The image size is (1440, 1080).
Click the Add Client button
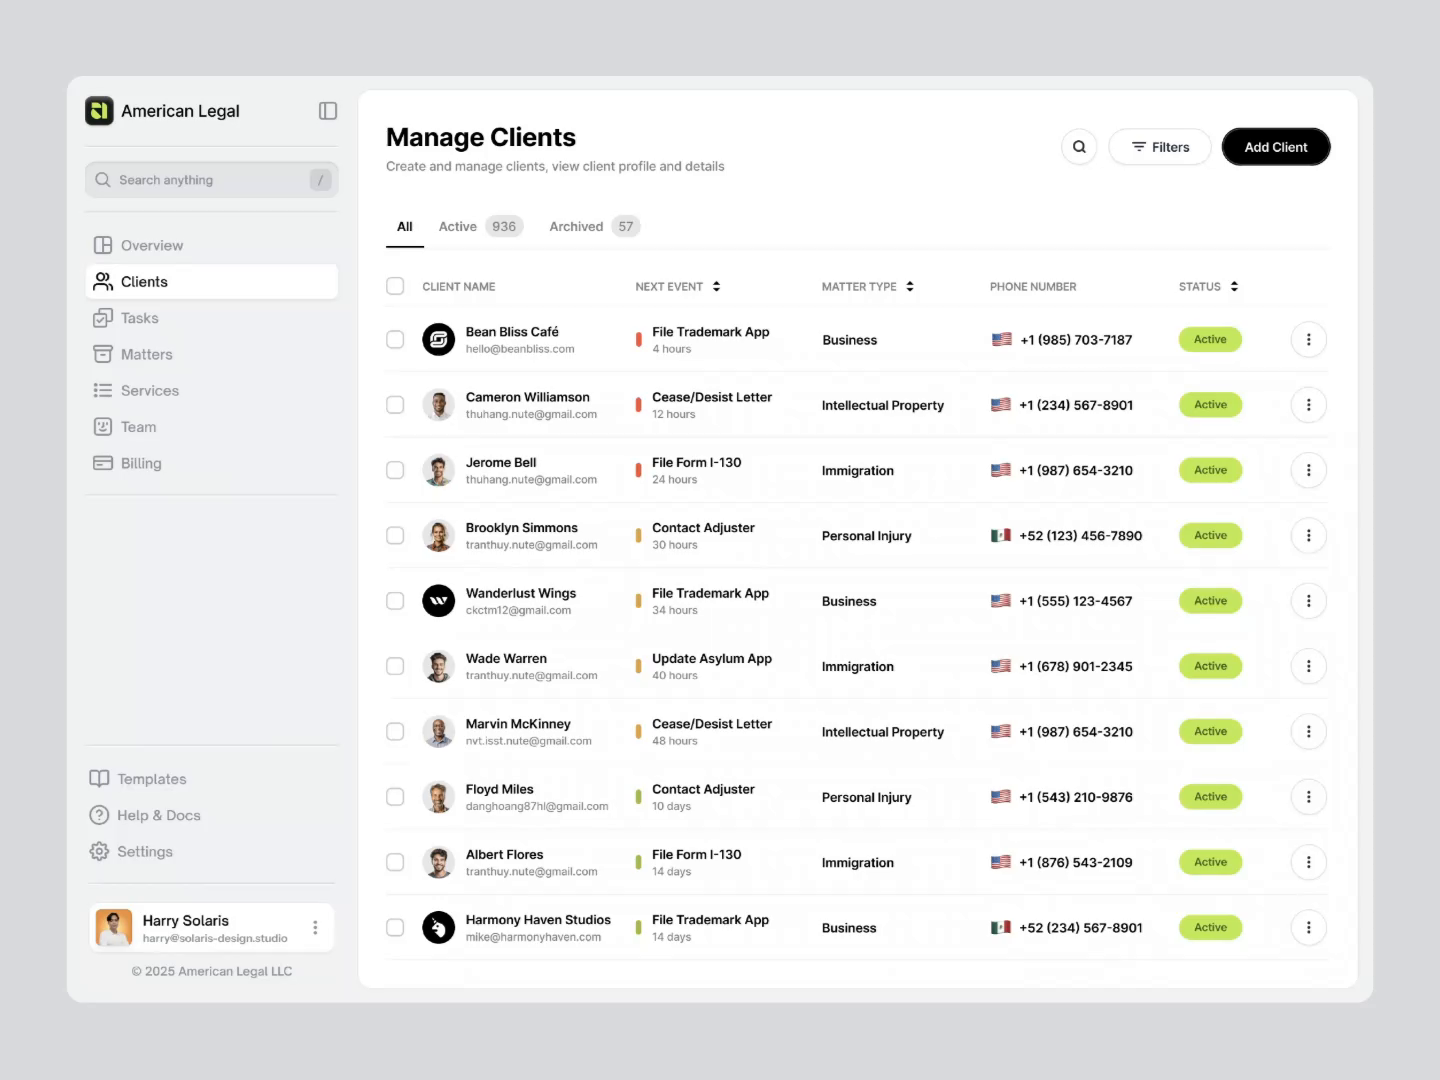(x=1276, y=147)
